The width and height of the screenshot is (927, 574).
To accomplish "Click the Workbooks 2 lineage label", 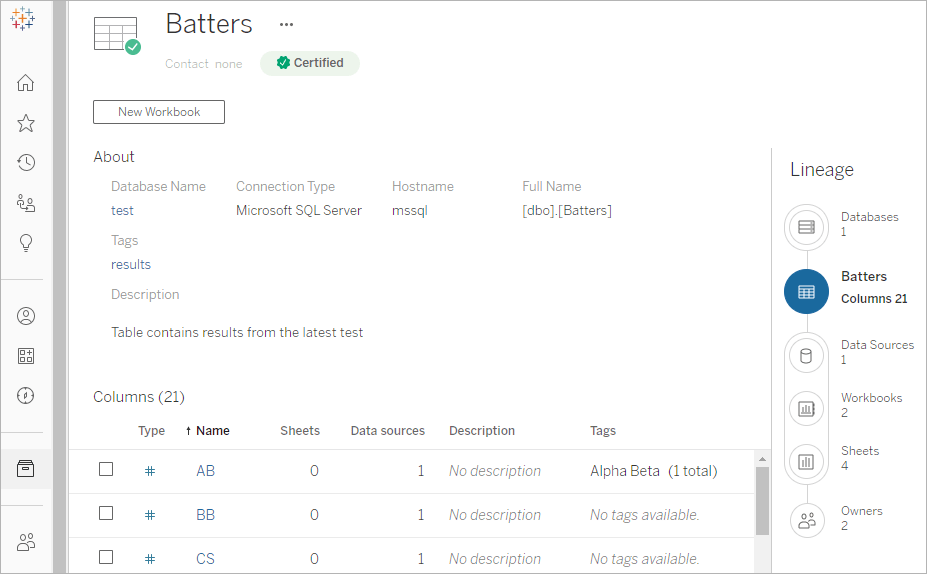I will 871,405.
